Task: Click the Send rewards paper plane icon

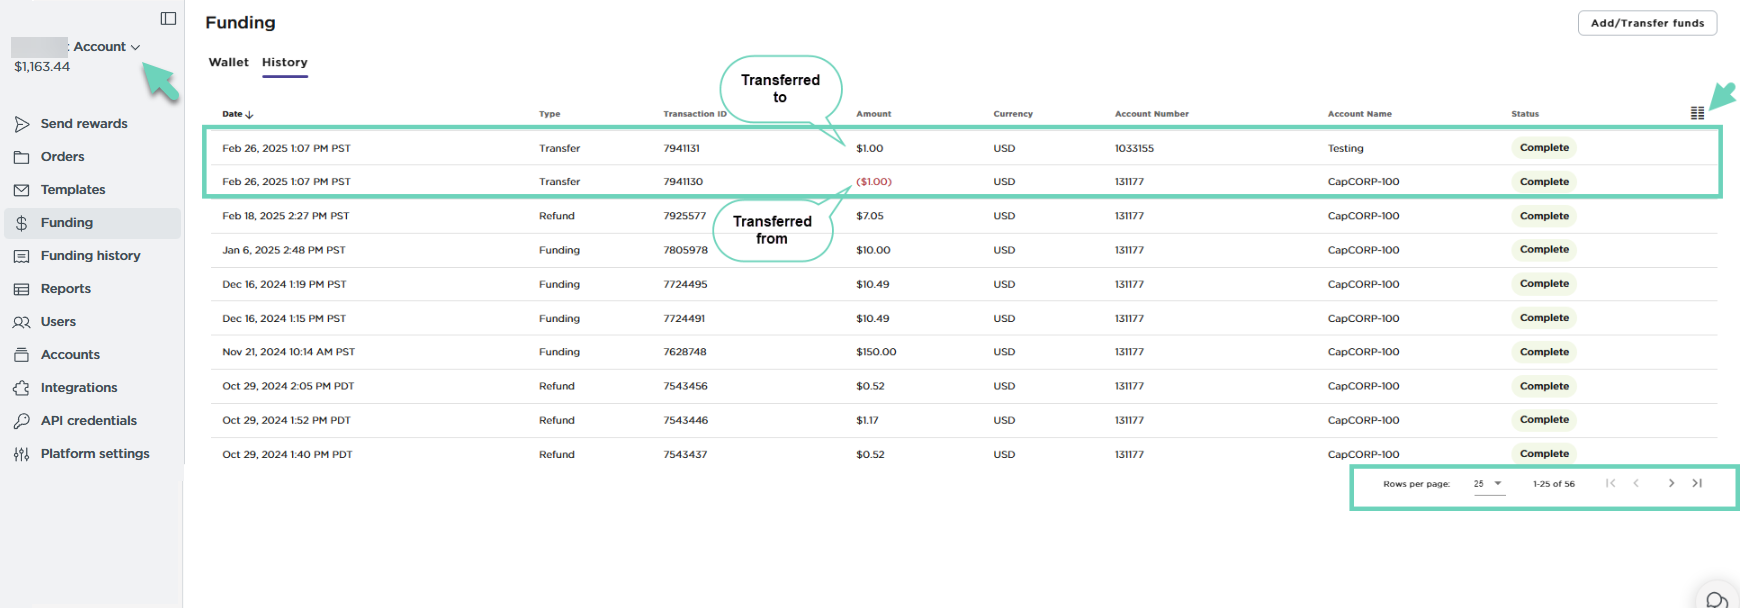Action: tap(22, 124)
